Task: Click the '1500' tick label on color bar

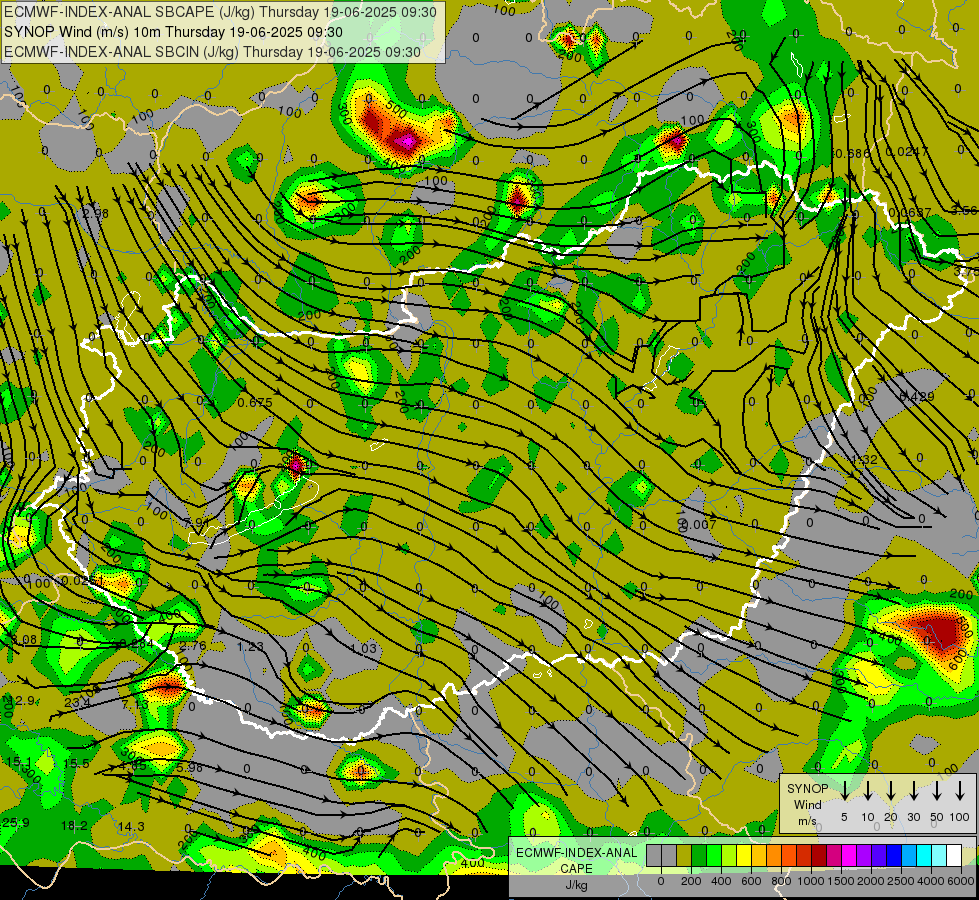Action: (x=841, y=881)
